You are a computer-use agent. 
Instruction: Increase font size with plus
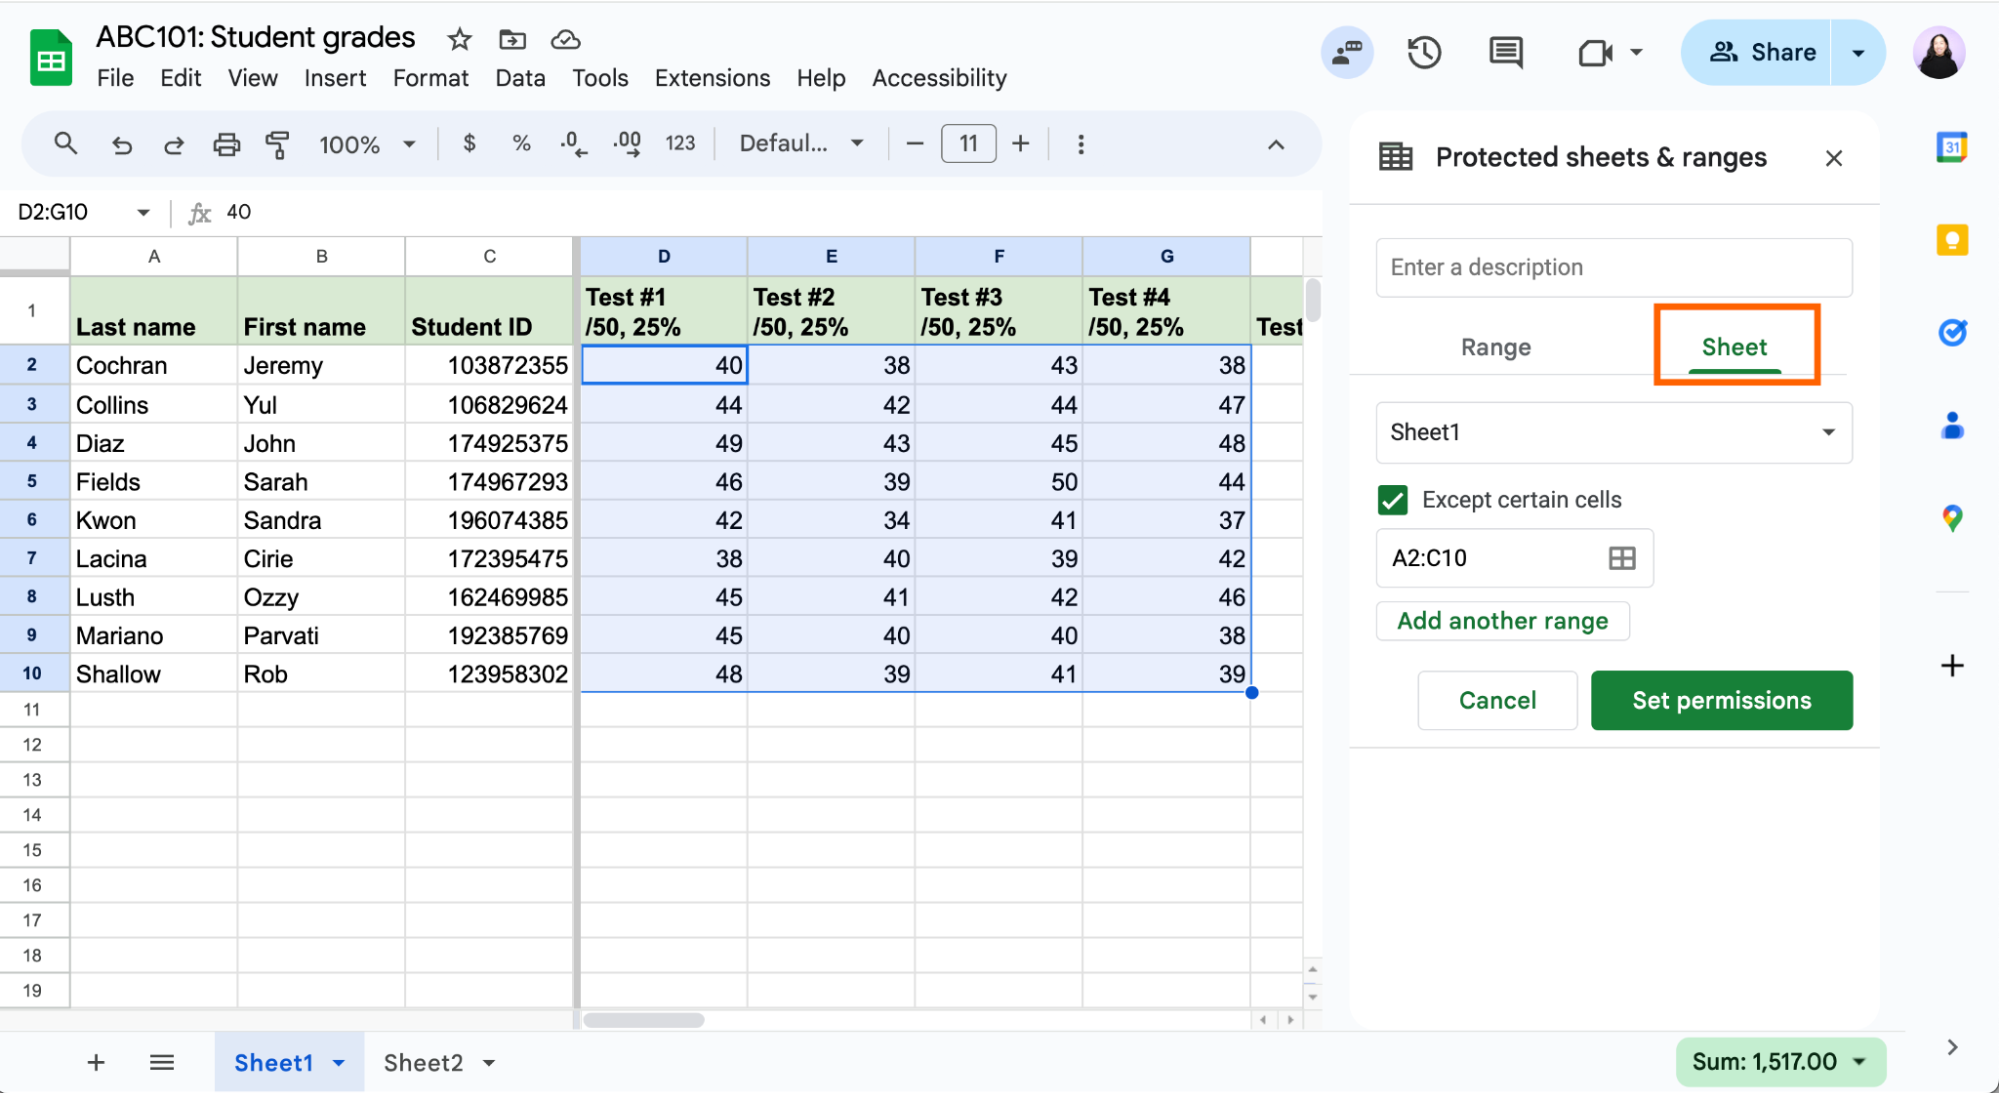point(1020,144)
